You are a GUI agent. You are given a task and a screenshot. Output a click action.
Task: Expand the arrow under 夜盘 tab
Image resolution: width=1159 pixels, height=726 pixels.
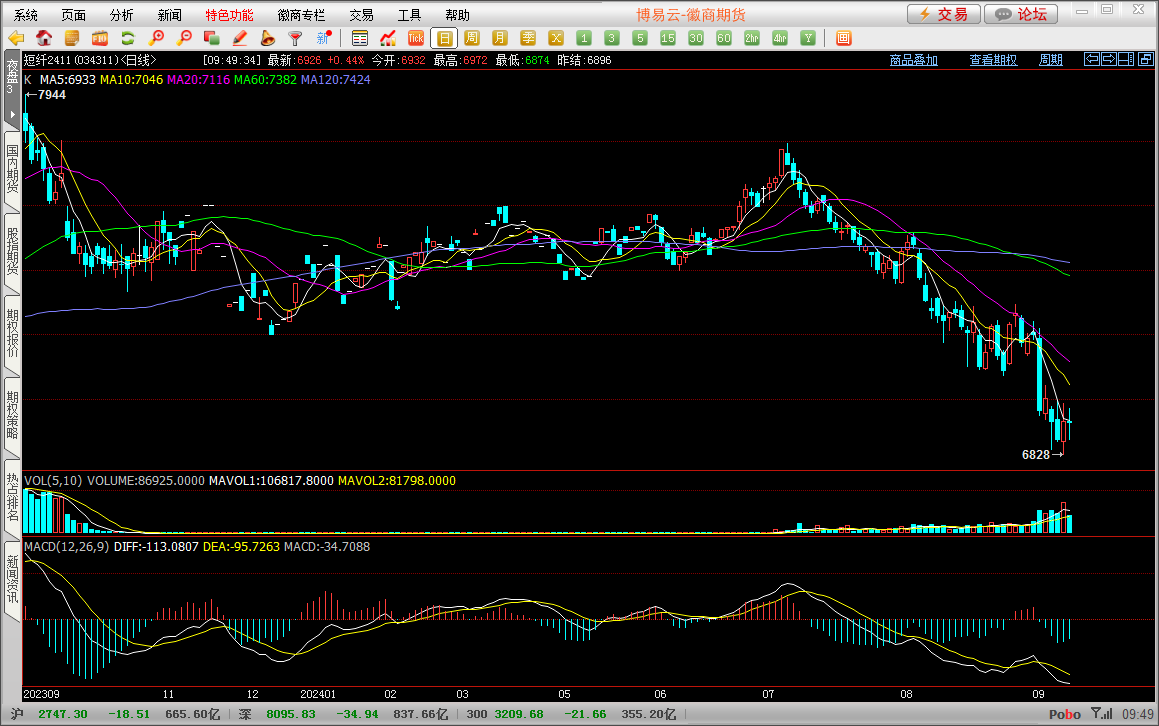coord(12,115)
